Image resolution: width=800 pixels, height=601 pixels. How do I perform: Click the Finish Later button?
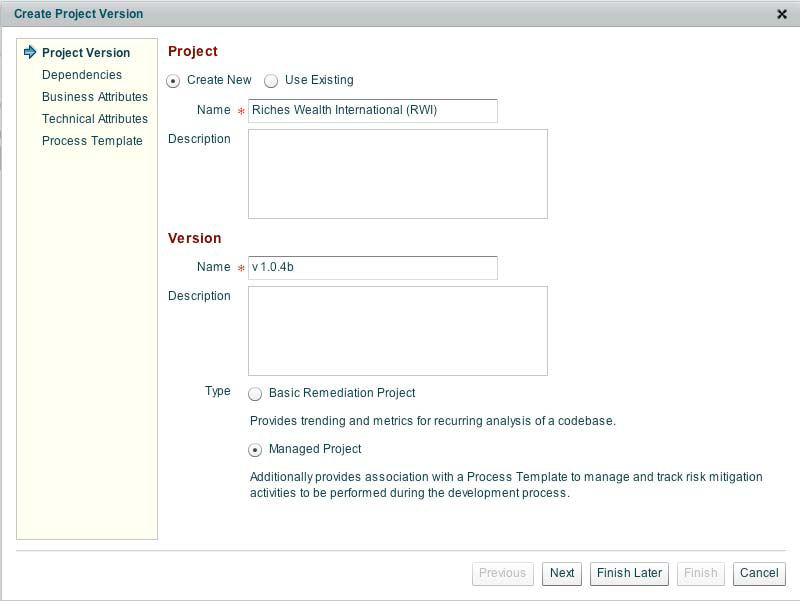(x=629, y=573)
